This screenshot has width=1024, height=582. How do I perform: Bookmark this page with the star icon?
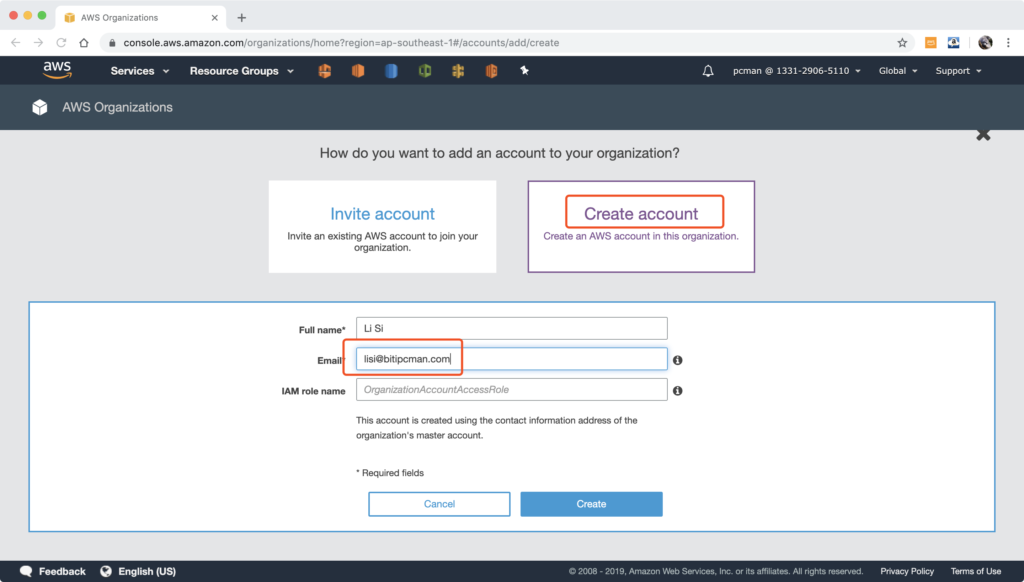(902, 42)
